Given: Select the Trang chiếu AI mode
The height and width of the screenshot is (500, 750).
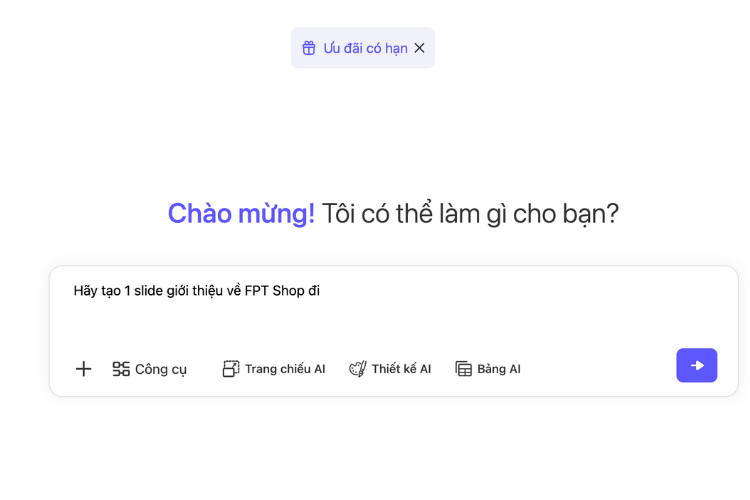Looking at the screenshot, I should tap(284, 369).
